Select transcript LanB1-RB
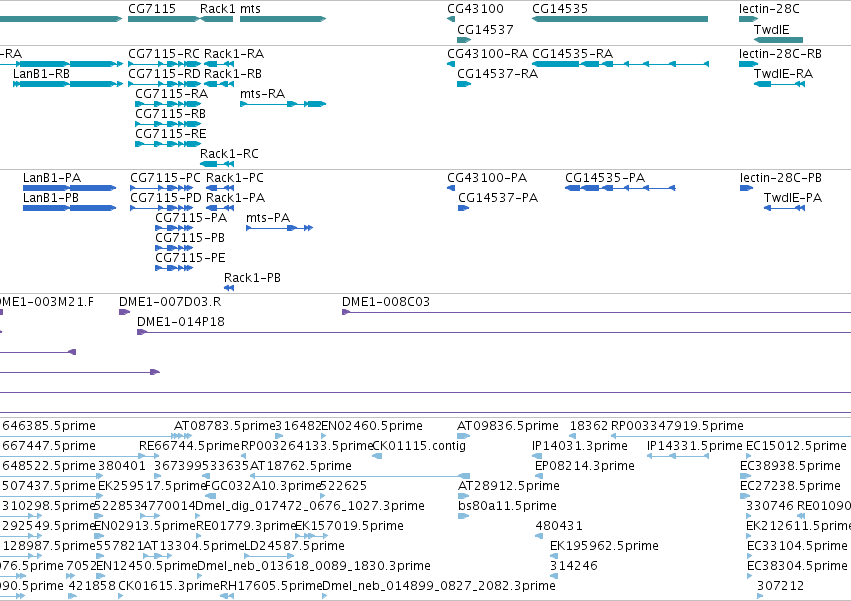The height and width of the screenshot is (601, 851). tap(41, 74)
